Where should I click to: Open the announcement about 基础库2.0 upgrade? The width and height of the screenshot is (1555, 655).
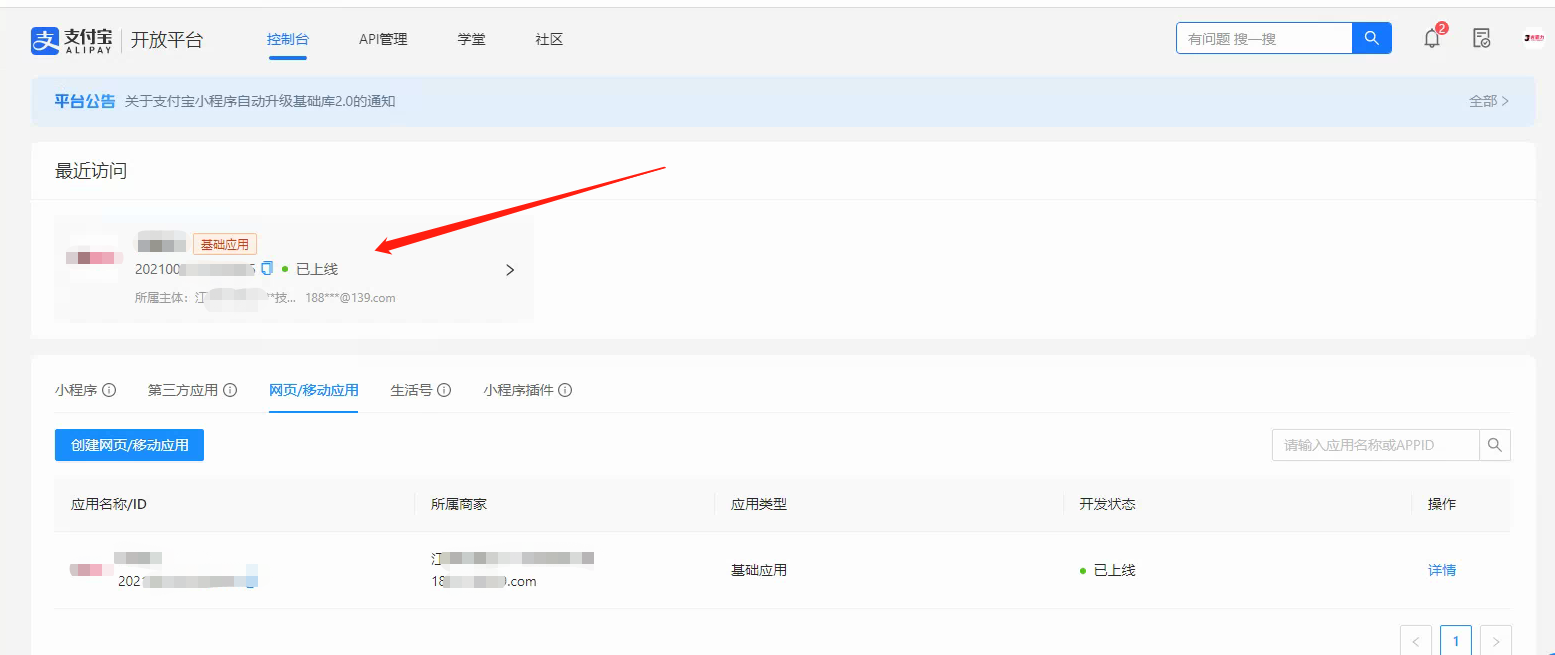pyautogui.click(x=260, y=101)
